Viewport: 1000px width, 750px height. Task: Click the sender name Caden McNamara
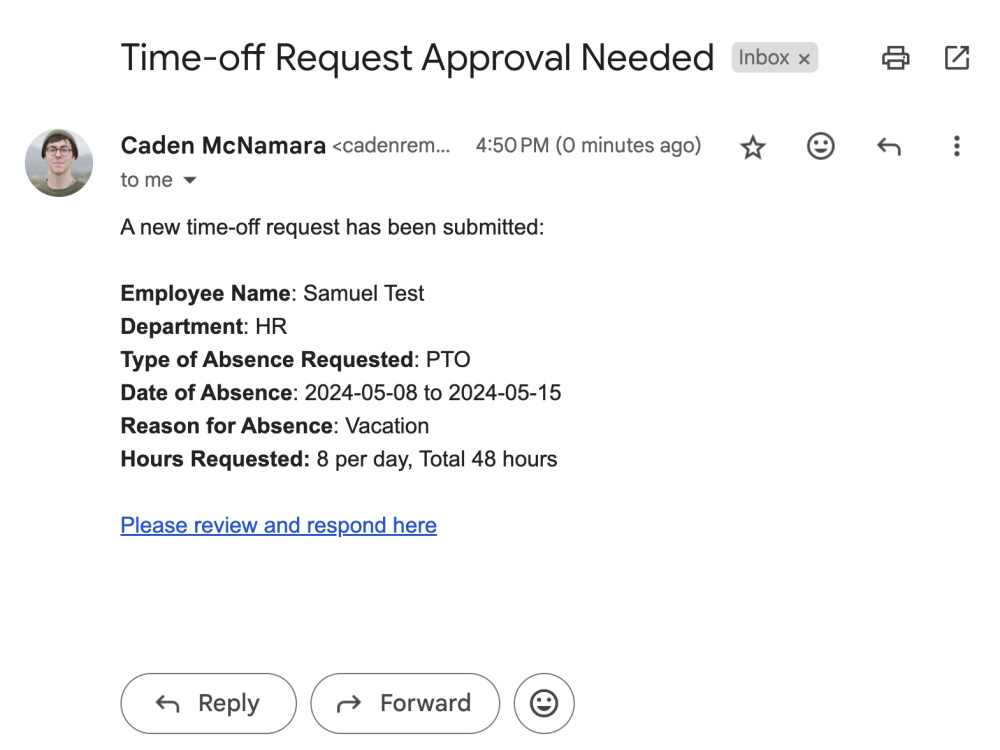click(222, 145)
